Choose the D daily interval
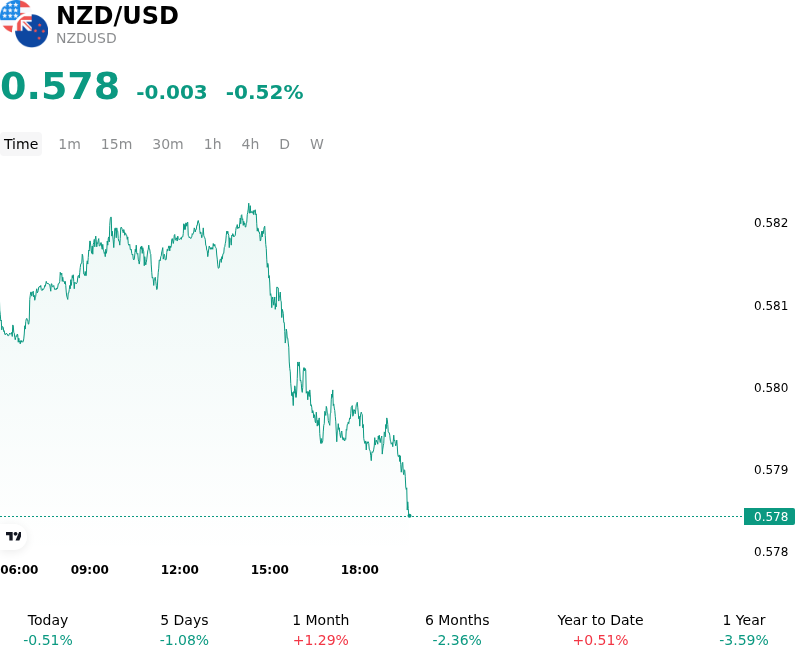The height and width of the screenshot is (660, 800). 285,144
